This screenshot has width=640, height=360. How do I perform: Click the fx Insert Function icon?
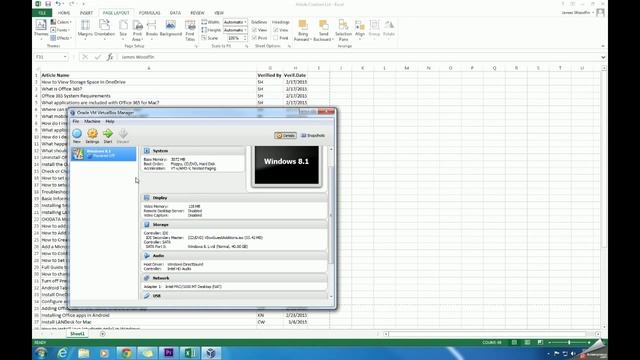pyautogui.click(x=110, y=57)
